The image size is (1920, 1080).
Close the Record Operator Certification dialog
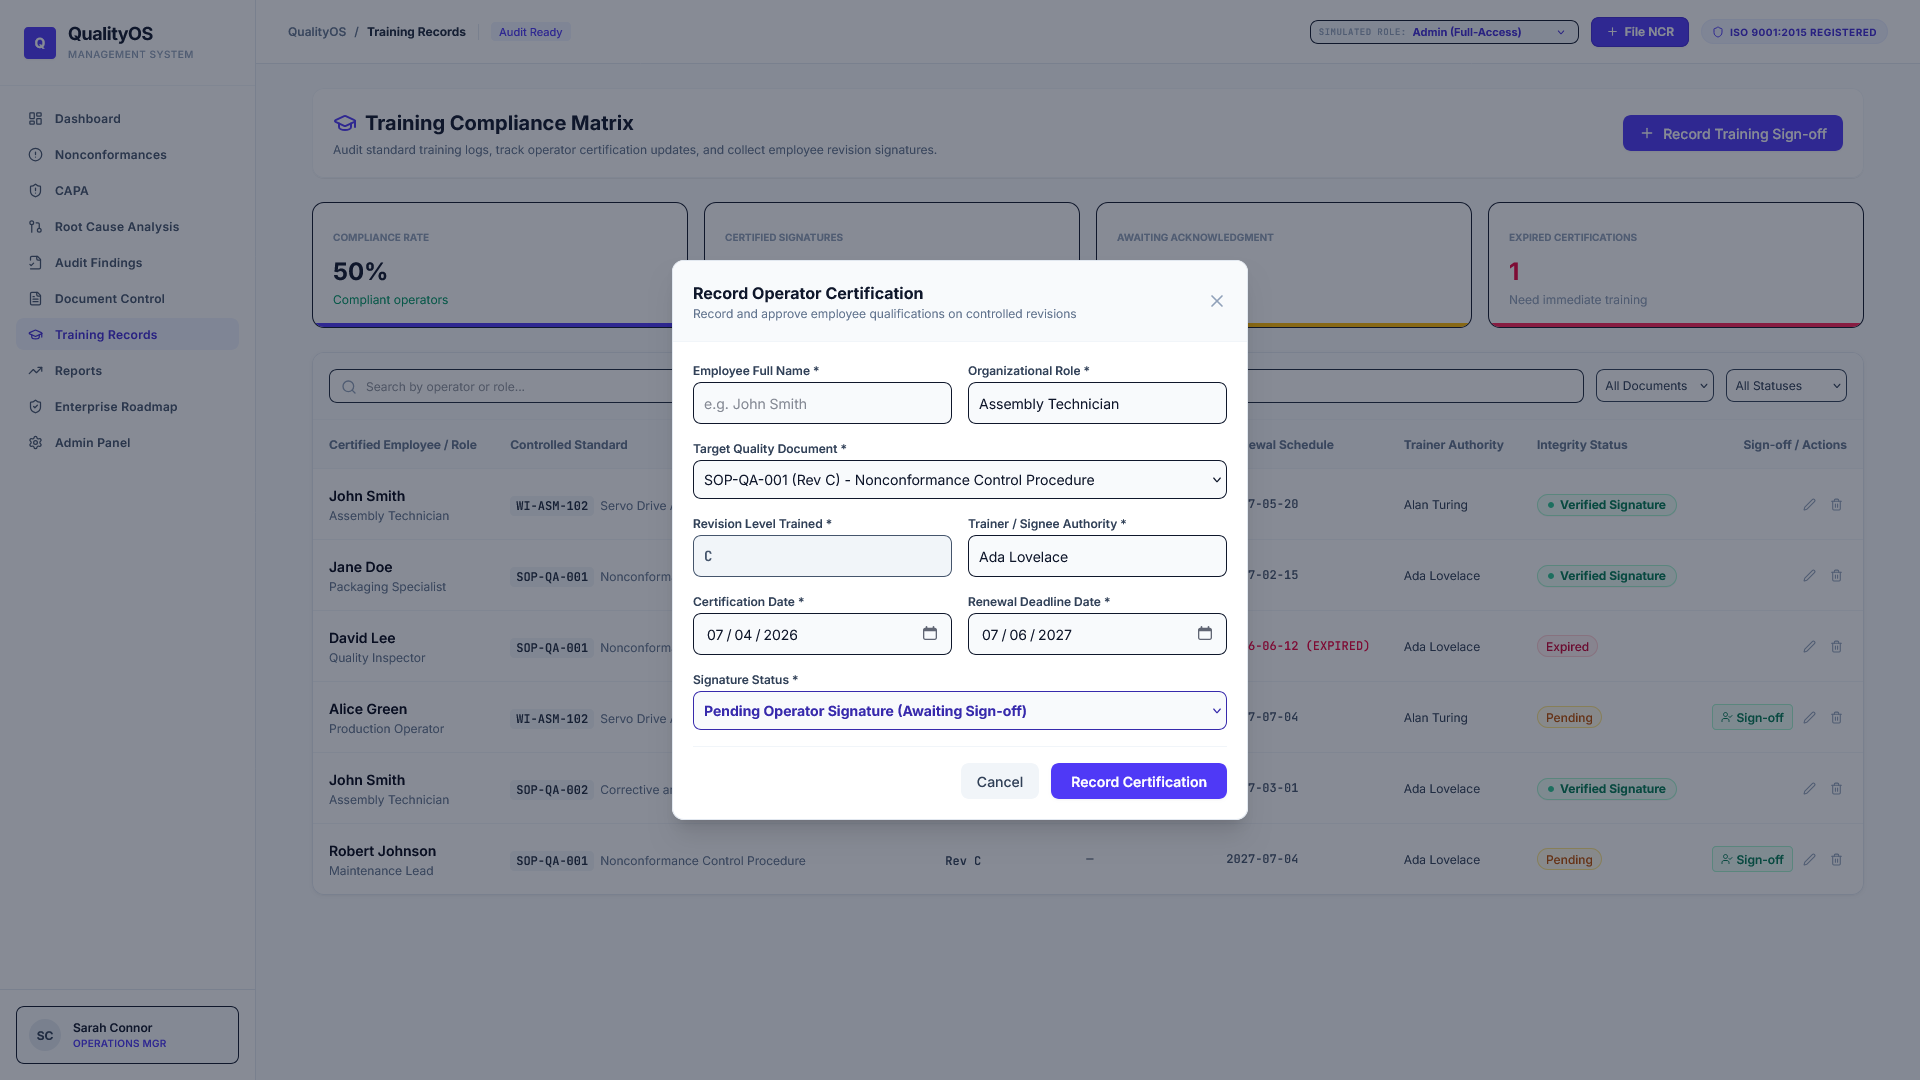(1216, 301)
